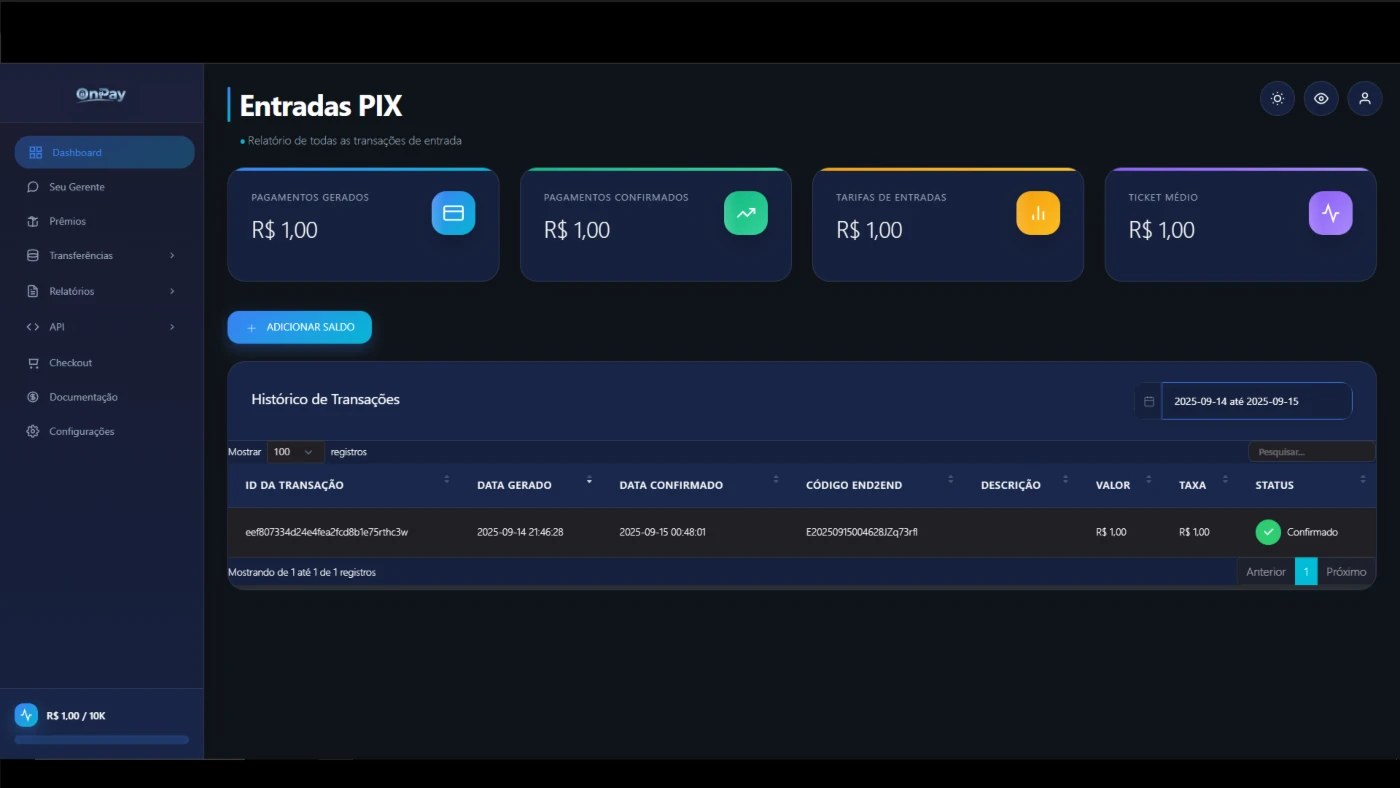
Task: Open Seu Gerente in the sidebar
Action: tap(77, 187)
